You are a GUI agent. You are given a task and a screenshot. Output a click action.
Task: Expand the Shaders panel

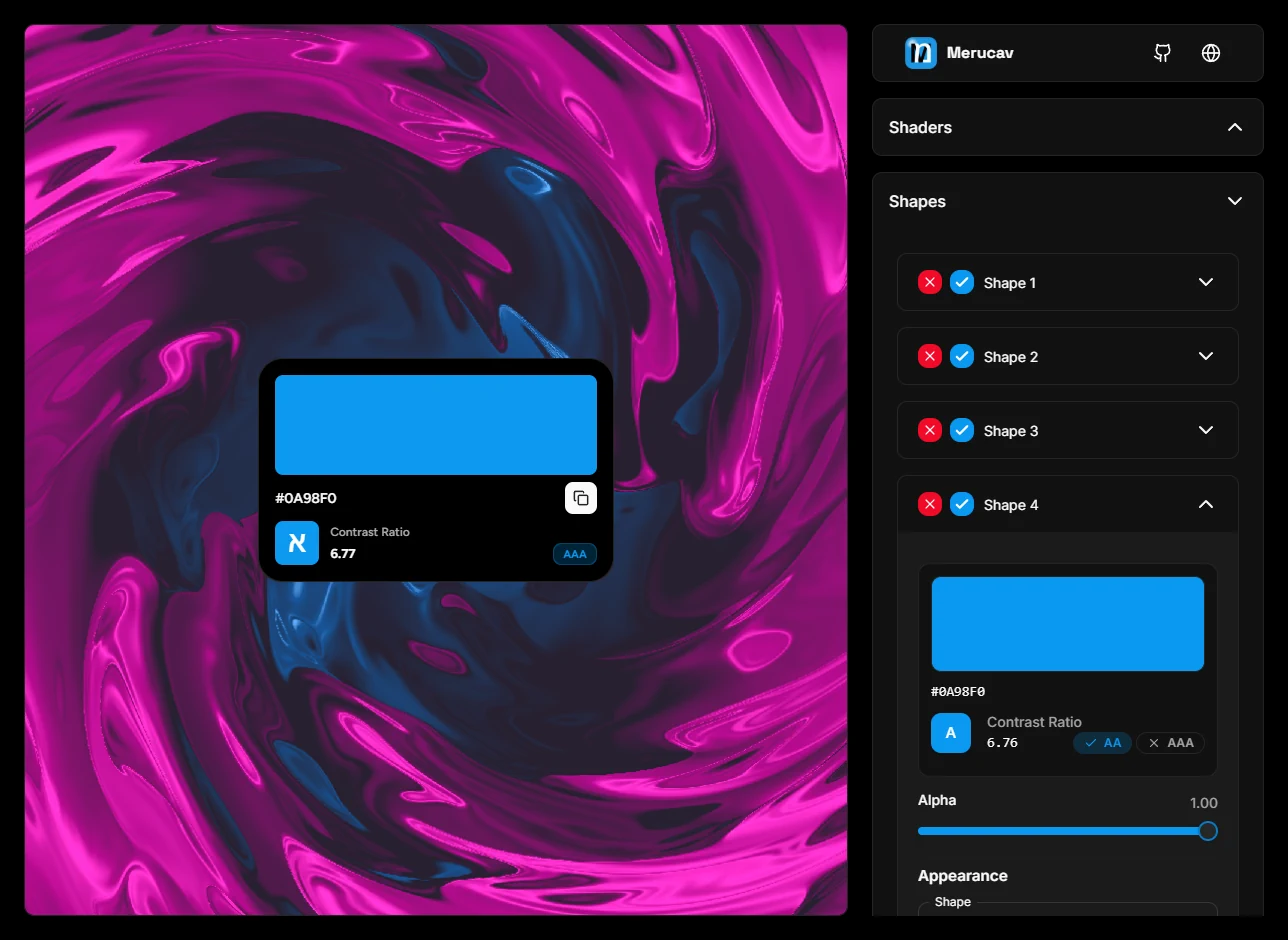click(x=1235, y=127)
